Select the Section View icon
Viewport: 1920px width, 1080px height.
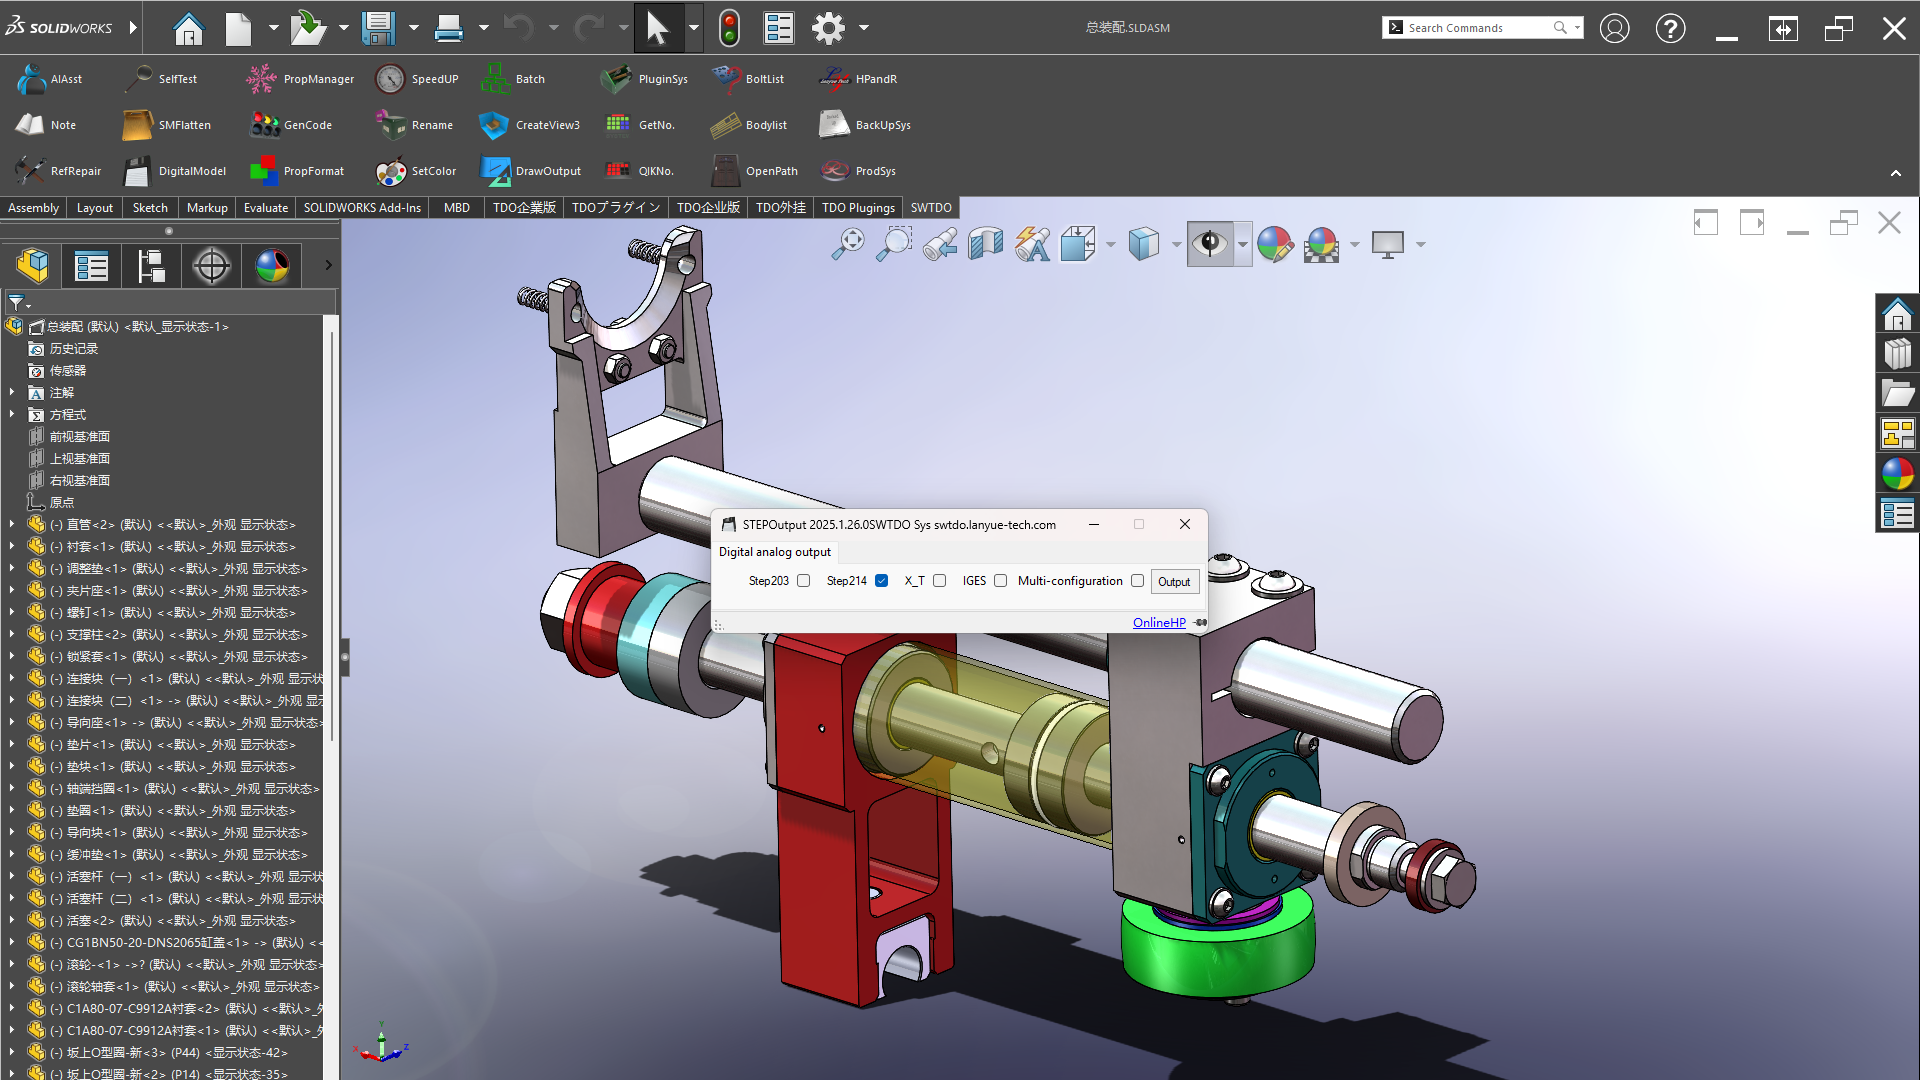pos(985,244)
